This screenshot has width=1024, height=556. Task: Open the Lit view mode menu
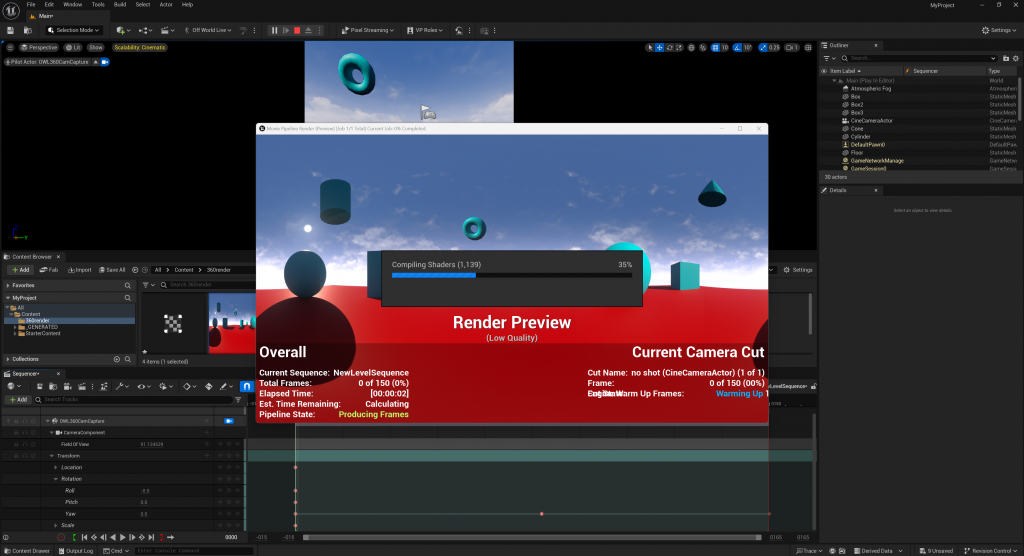click(73, 48)
